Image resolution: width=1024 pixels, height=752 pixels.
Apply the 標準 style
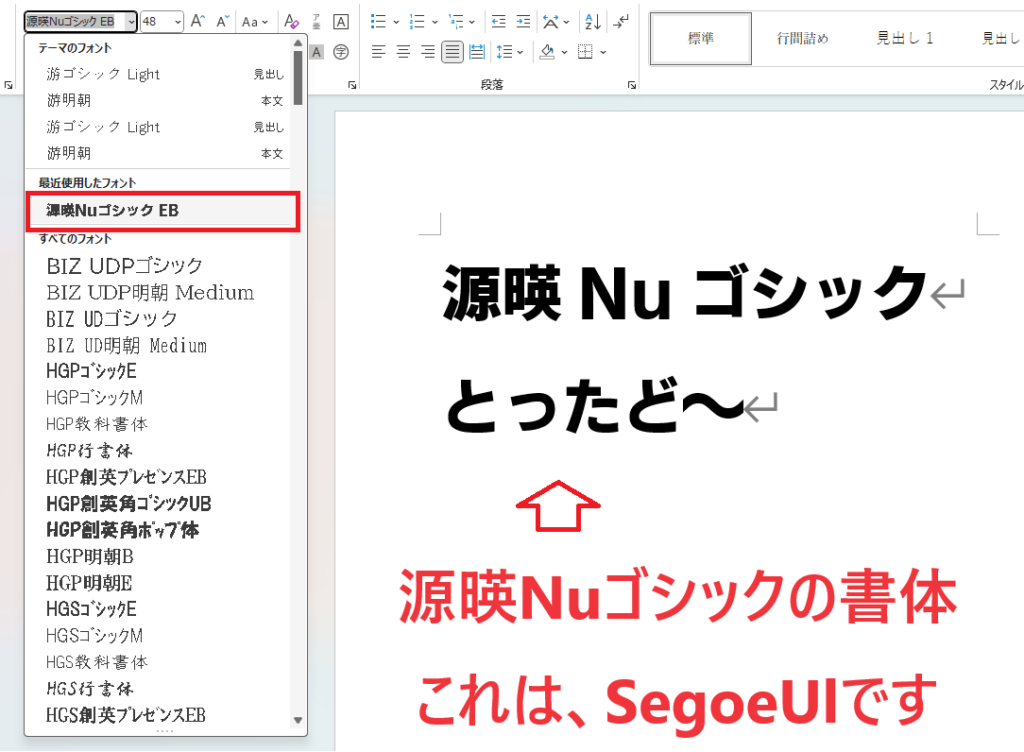pos(701,39)
